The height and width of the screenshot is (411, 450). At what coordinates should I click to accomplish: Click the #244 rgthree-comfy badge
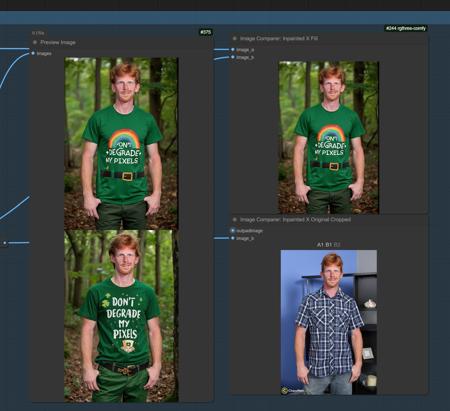[406, 28]
